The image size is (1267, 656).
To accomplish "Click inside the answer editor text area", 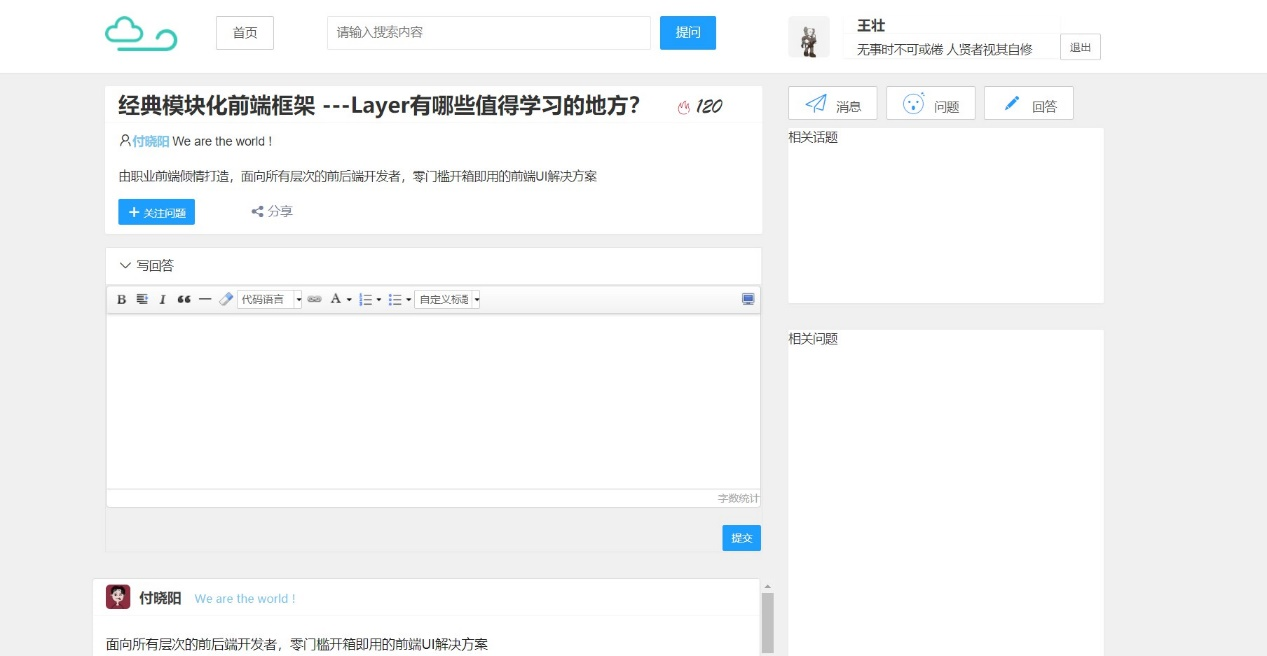I will pyautogui.click(x=433, y=402).
